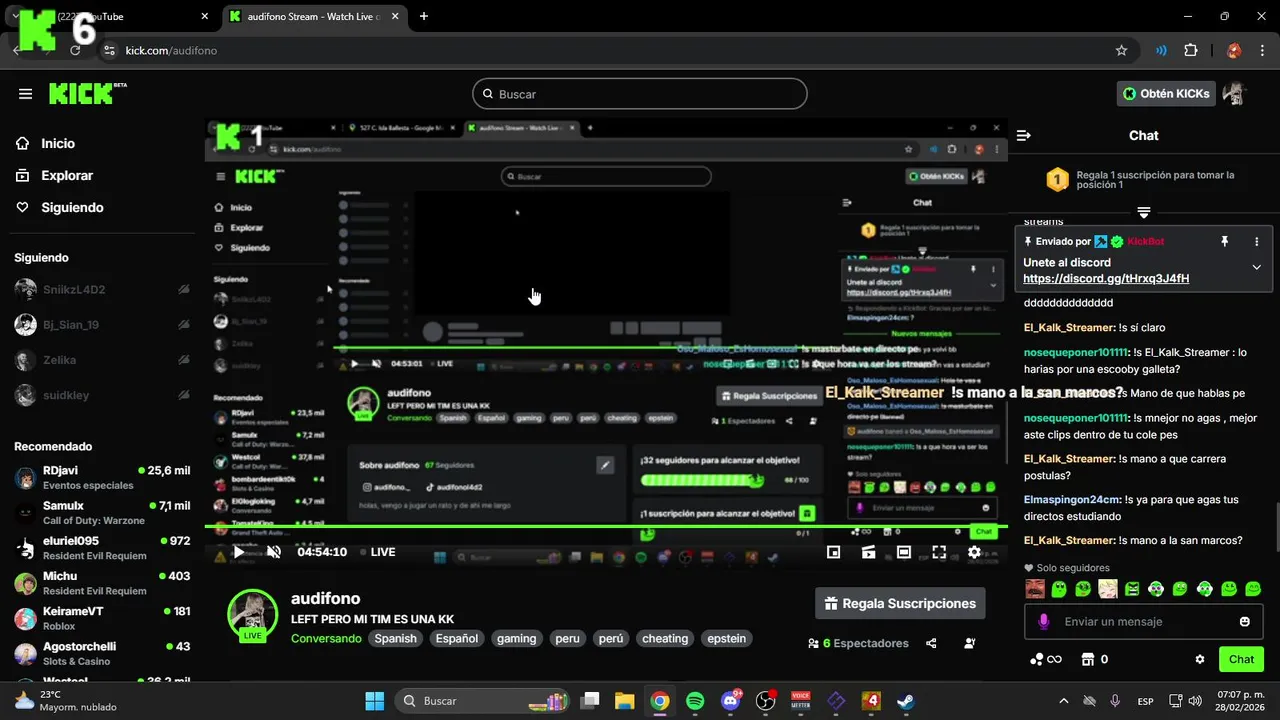
Task: Share the stream via share icon
Action: 932,643
